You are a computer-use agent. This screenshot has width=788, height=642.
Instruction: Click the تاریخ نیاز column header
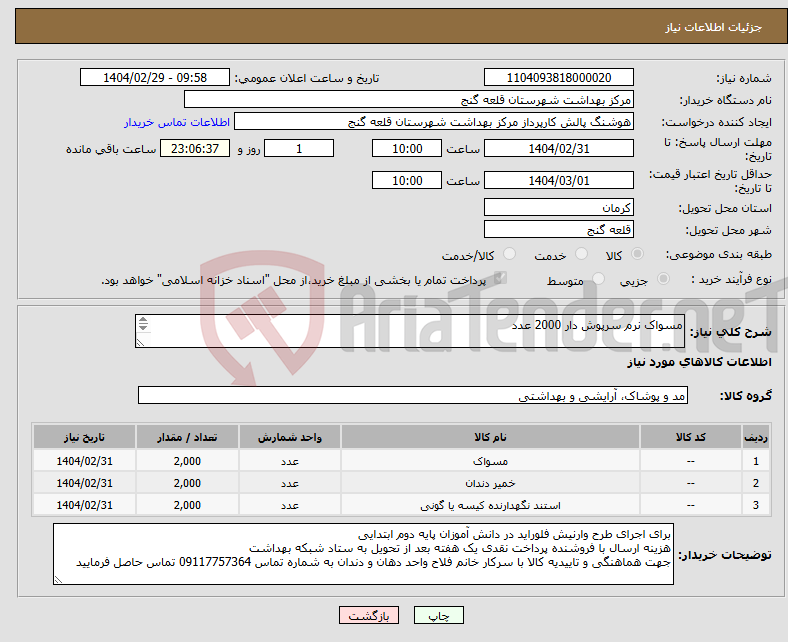click(x=84, y=437)
